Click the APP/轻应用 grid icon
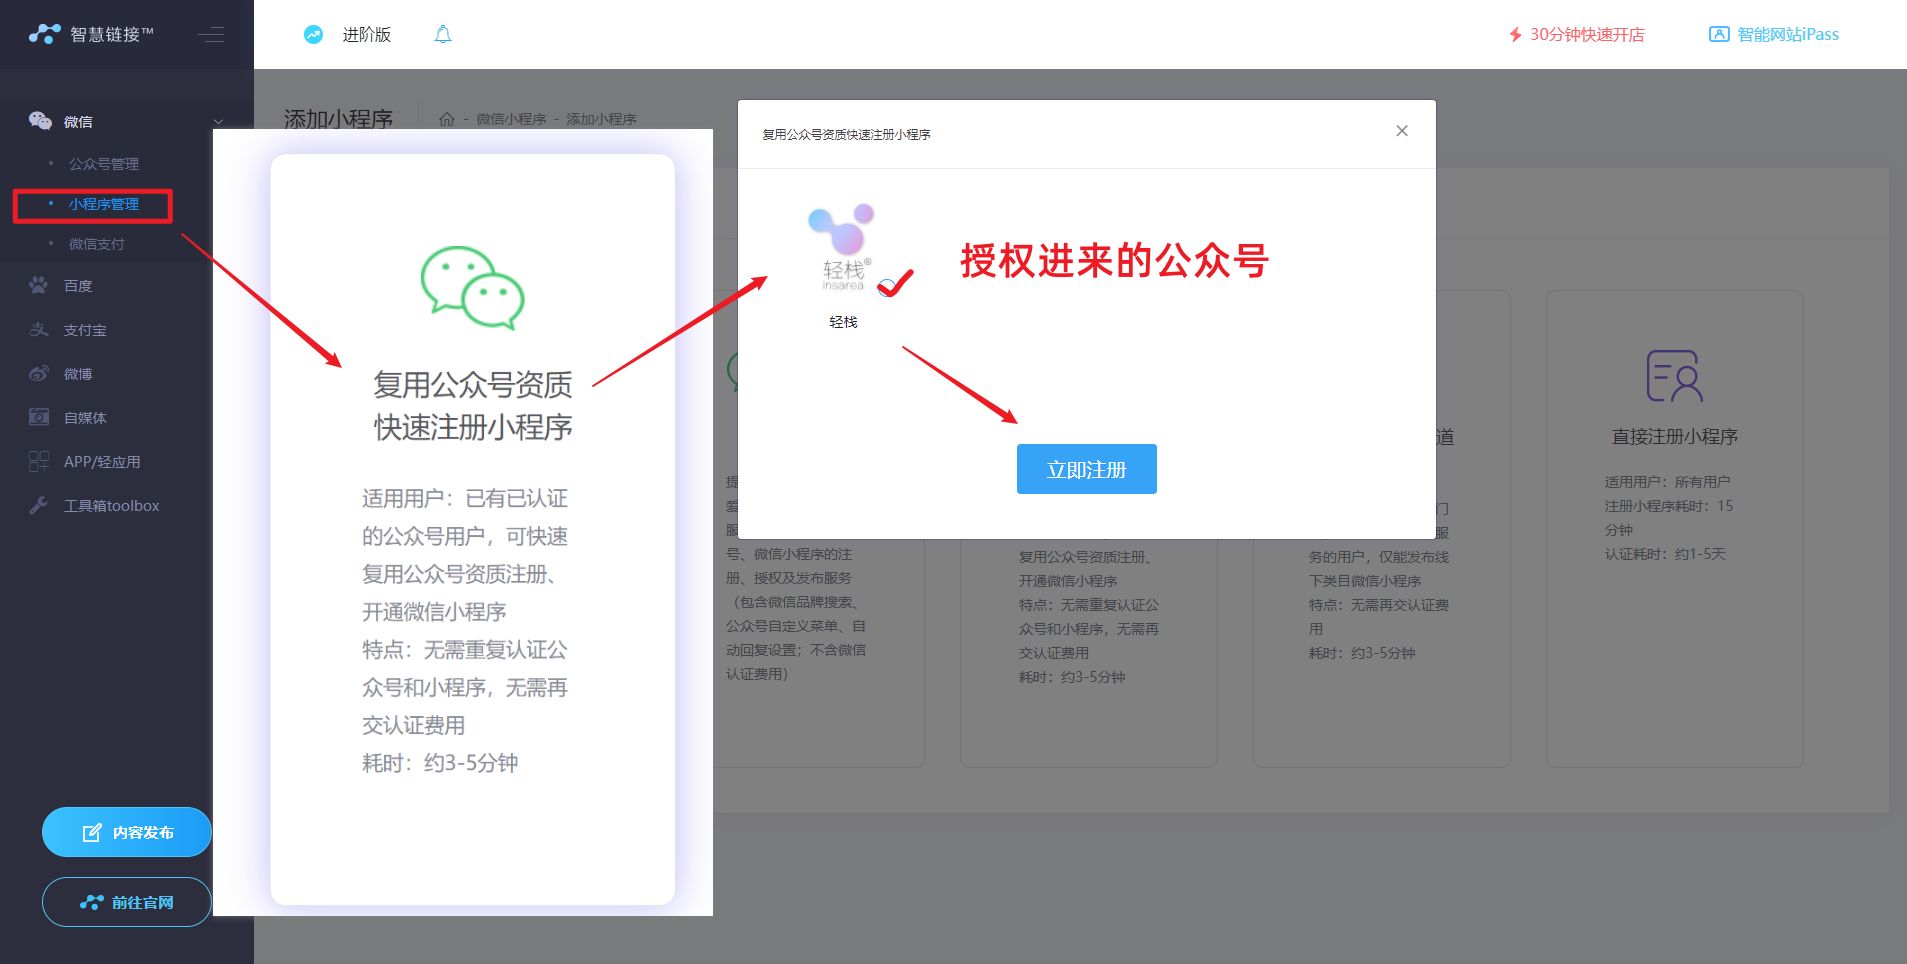The height and width of the screenshot is (964, 1907). 39,461
